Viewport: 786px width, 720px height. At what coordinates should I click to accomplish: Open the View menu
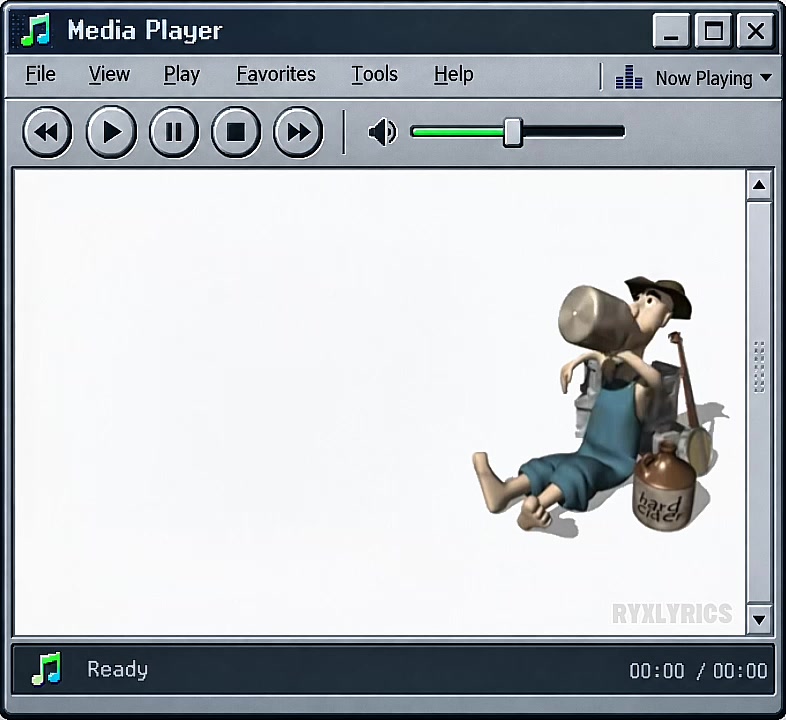(x=109, y=75)
